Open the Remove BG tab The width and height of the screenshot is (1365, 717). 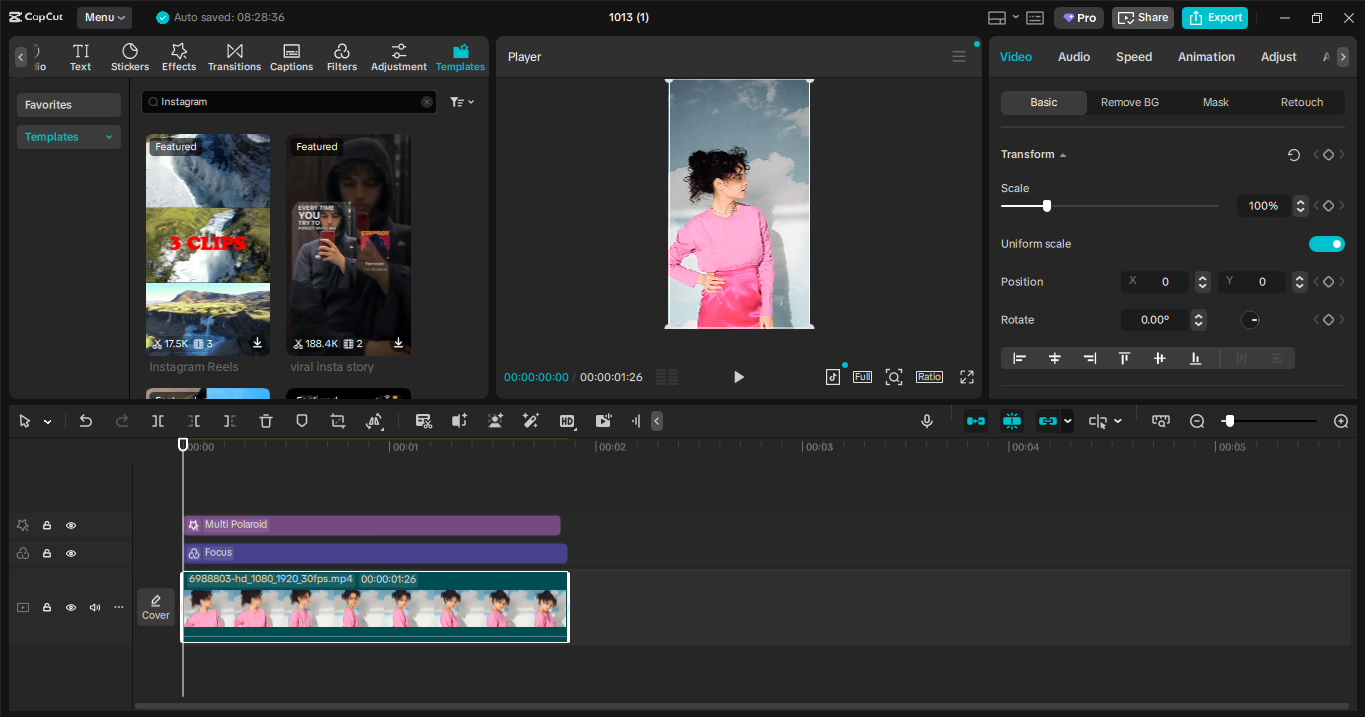(1129, 102)
